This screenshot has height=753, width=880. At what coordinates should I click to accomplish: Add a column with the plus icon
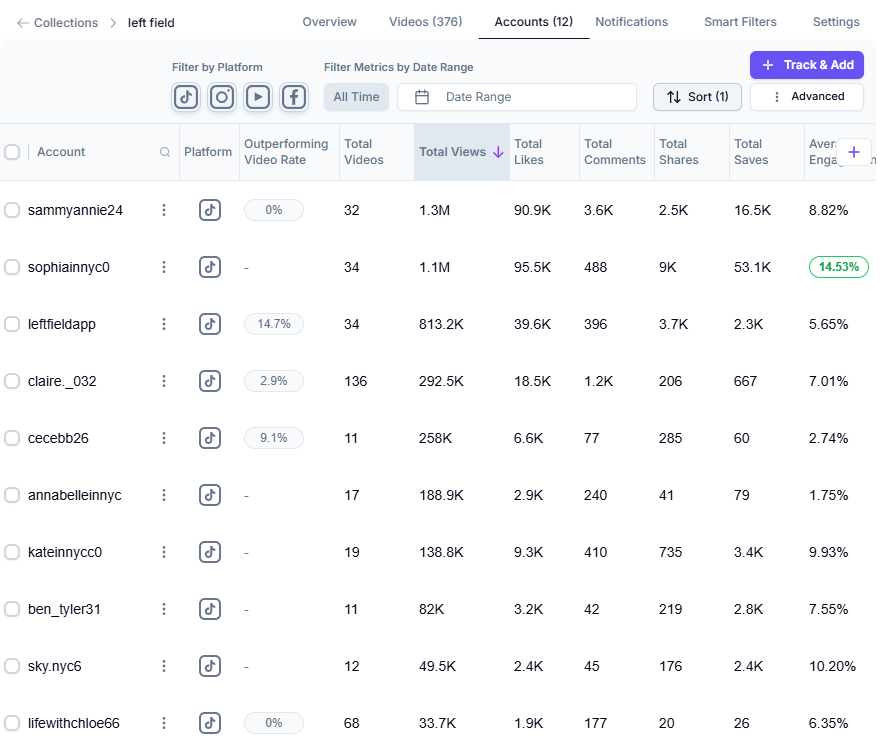tap(853, 152)
